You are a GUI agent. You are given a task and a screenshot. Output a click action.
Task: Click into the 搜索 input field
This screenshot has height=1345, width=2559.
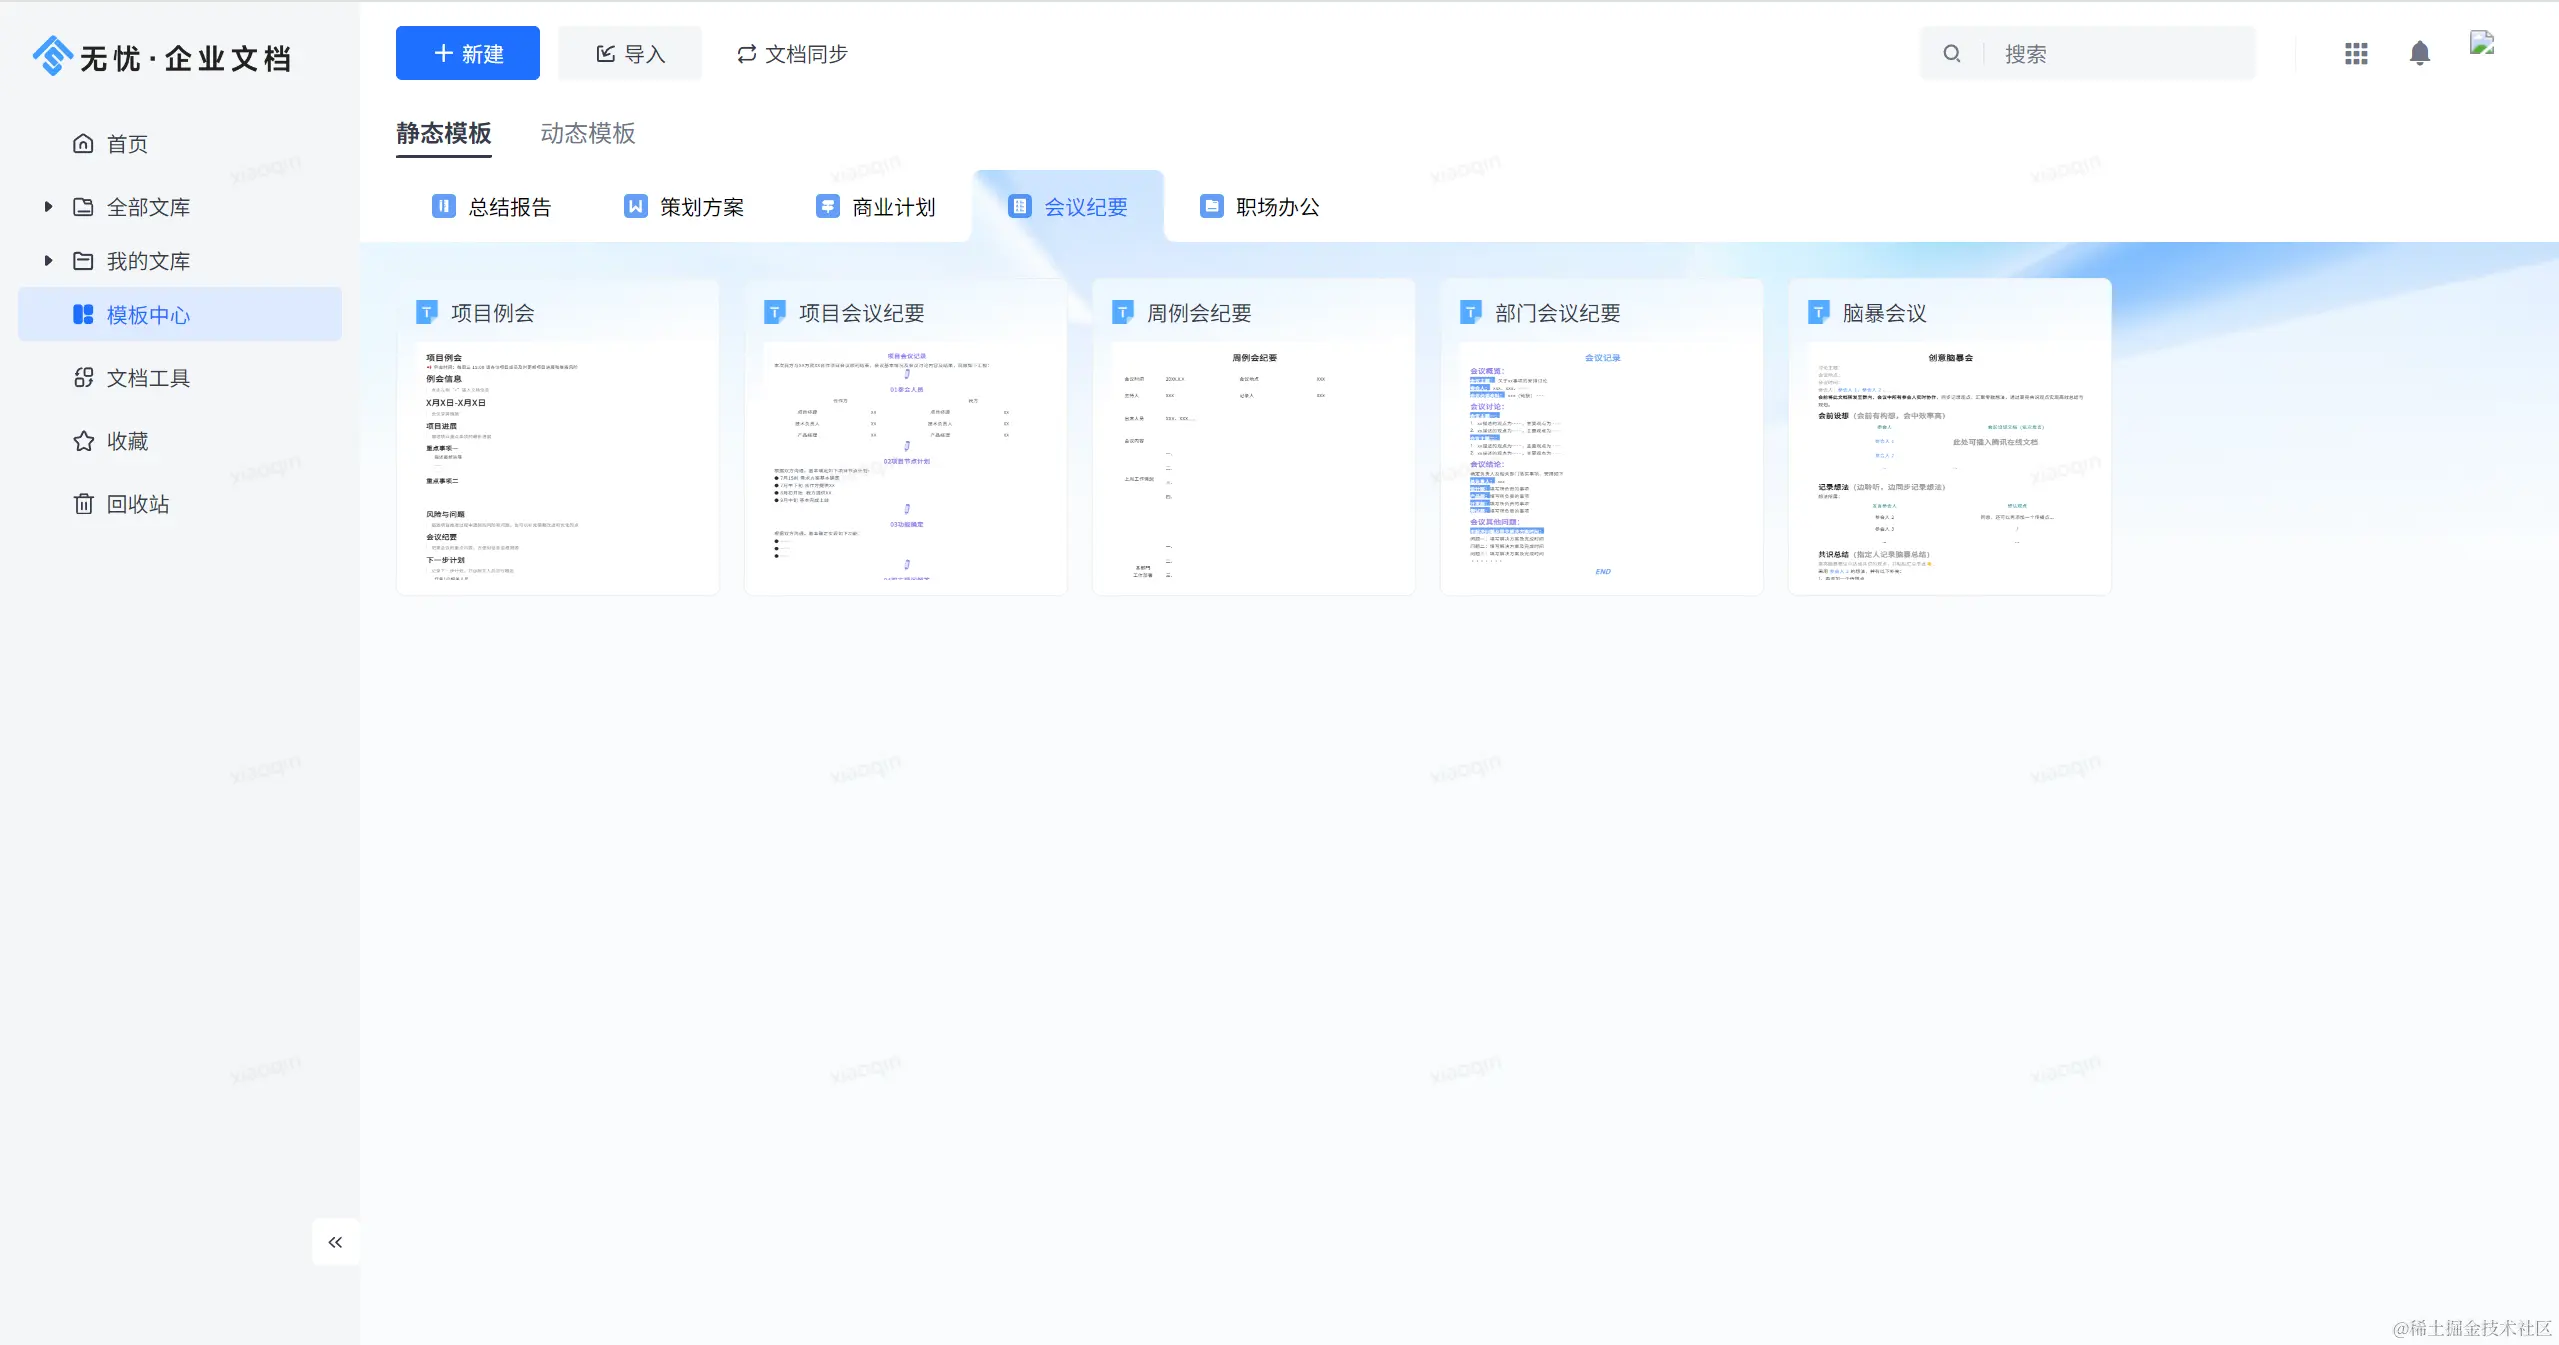click(x=2120, y=54)
